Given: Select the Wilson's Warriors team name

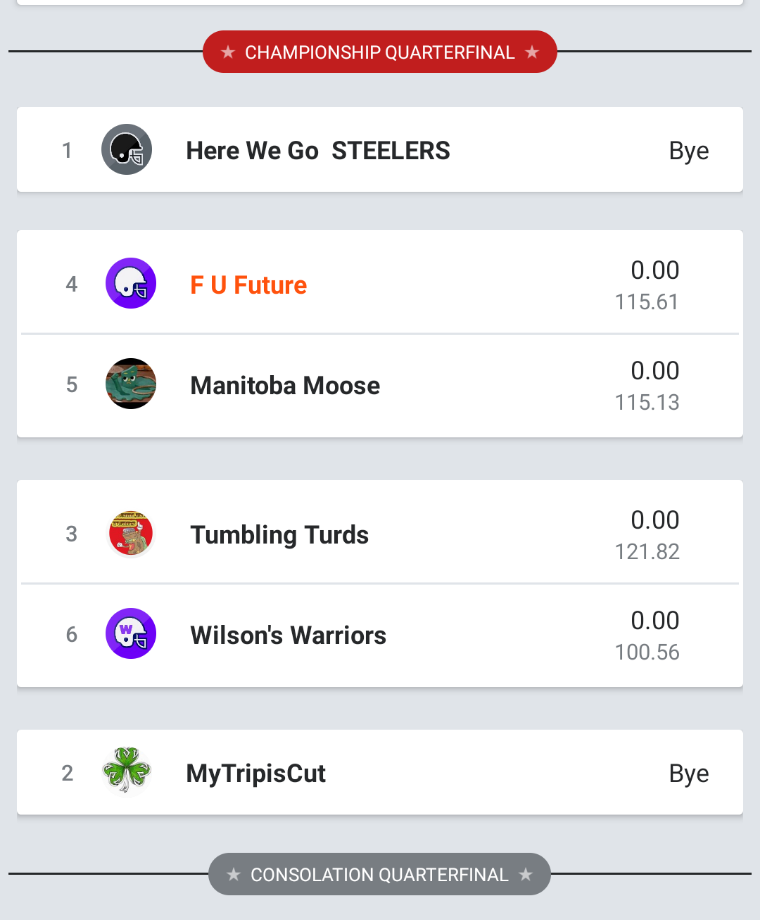Looking at the screenshot, I should [288, 635].
